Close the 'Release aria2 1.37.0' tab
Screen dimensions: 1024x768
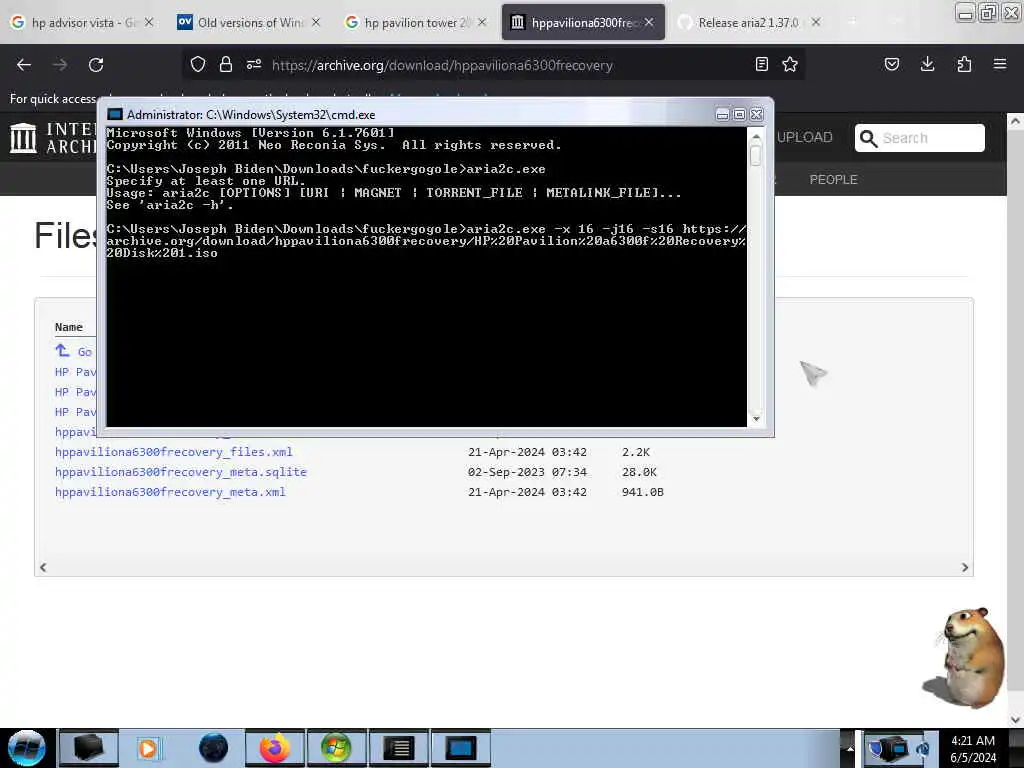(816, 22)
